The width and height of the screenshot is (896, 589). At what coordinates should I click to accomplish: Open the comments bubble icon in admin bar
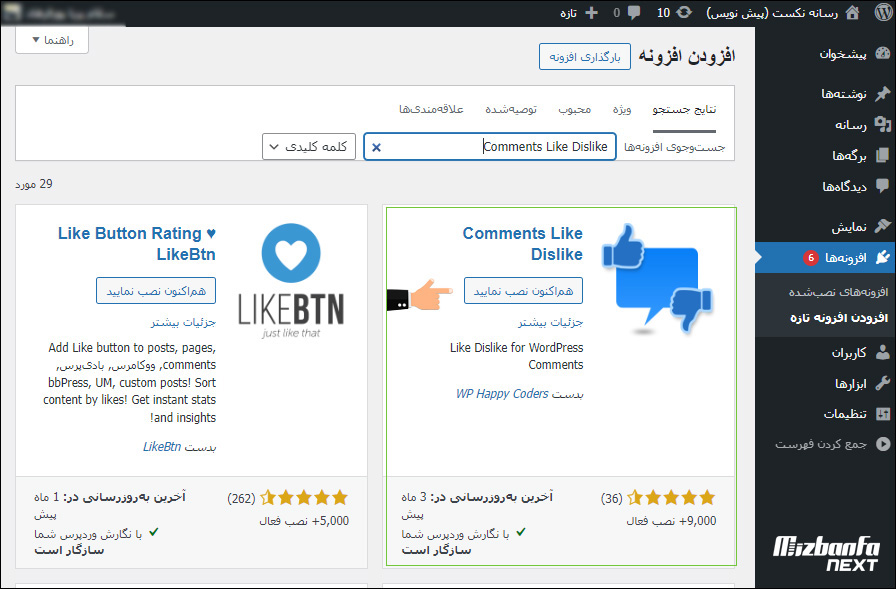point(634,13)
